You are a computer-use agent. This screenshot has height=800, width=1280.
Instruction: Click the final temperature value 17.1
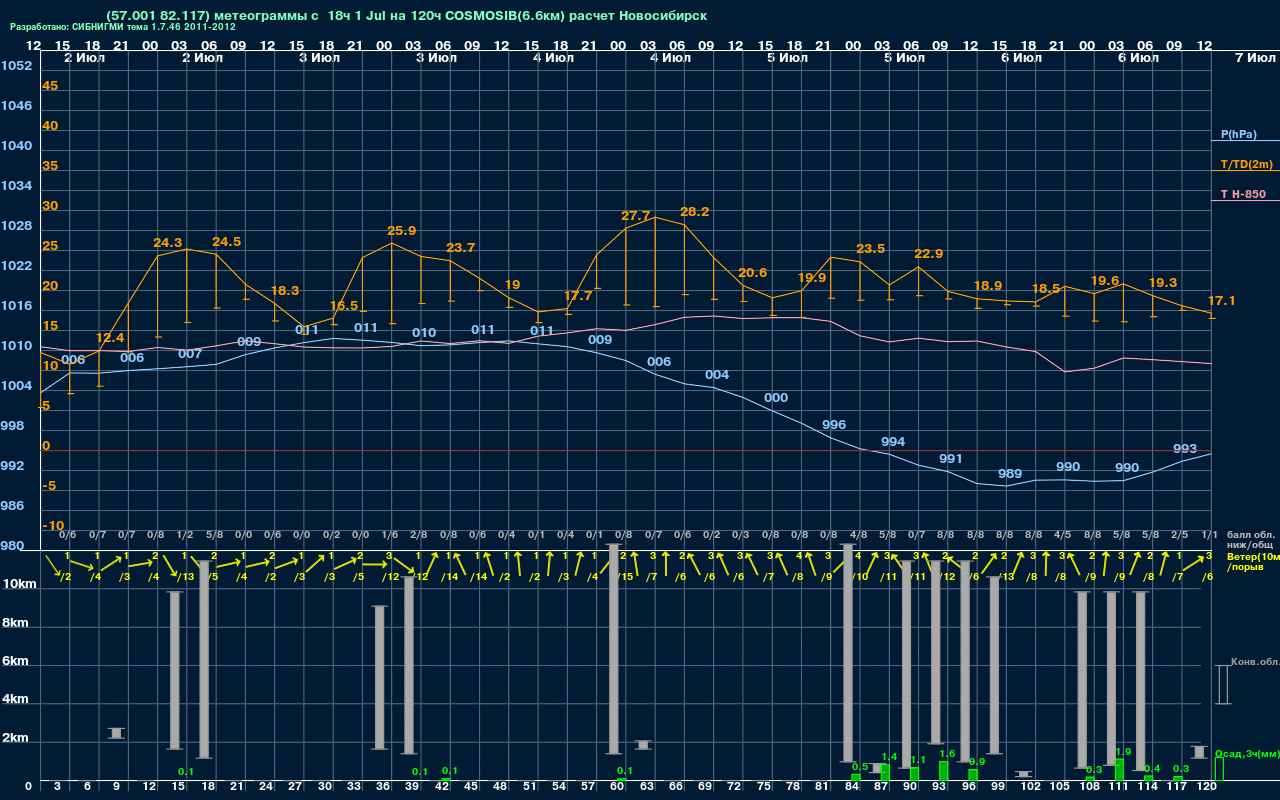[1221, 301]
